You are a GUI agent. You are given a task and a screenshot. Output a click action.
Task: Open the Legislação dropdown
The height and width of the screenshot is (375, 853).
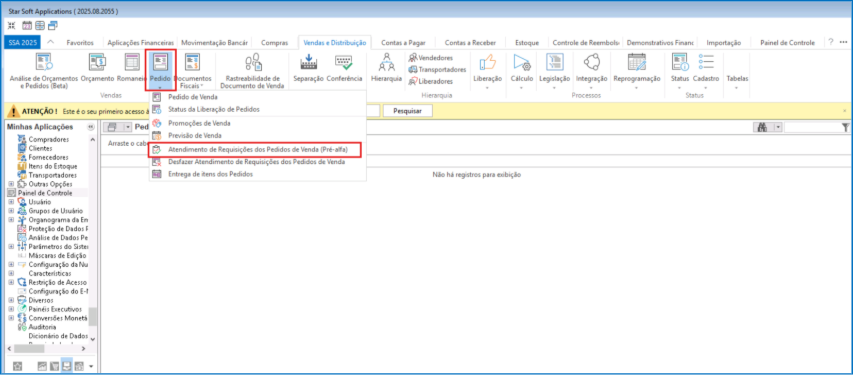coord(554,70)
